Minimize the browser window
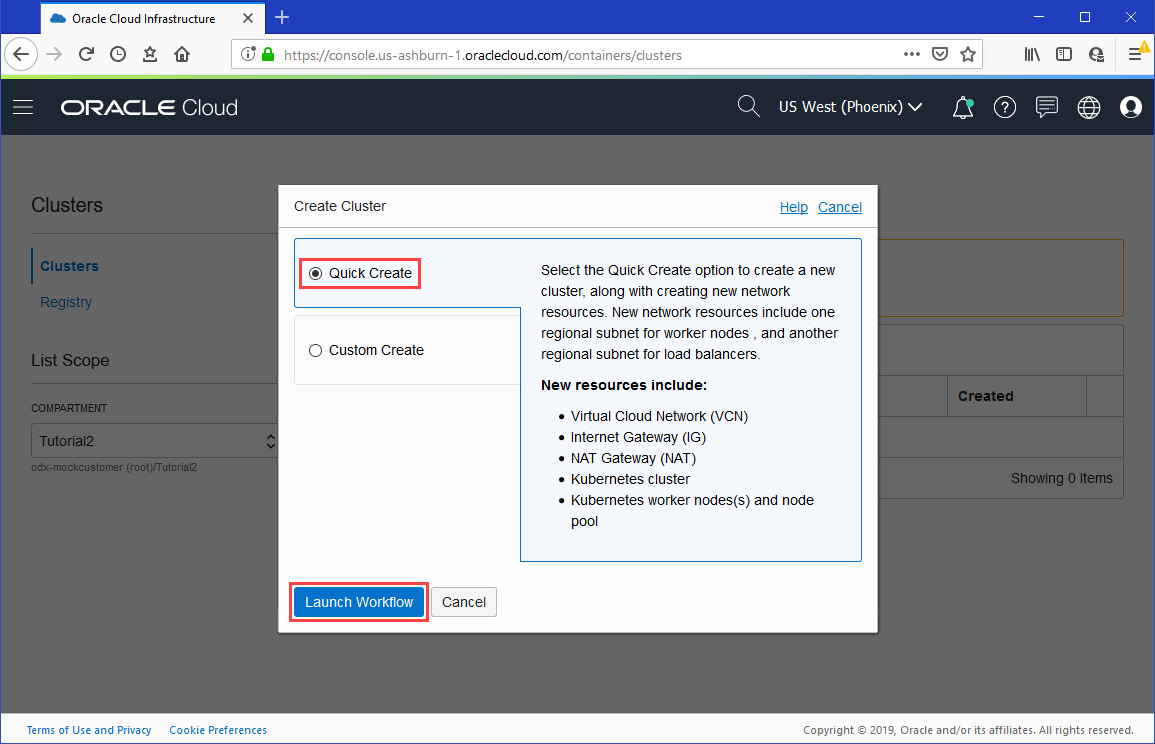The image size is (1155, 744). 1039,17
